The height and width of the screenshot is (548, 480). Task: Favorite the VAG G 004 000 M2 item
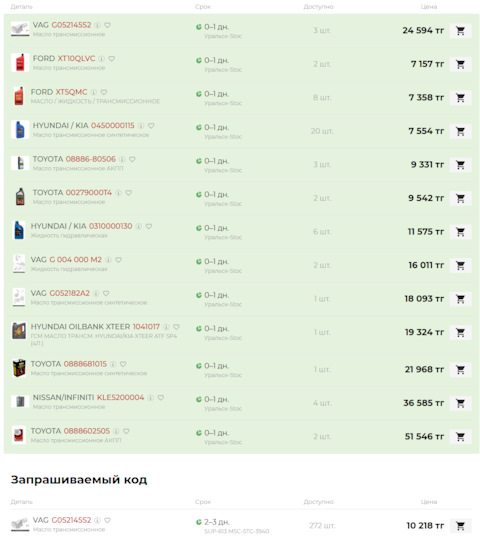(119, 260)
